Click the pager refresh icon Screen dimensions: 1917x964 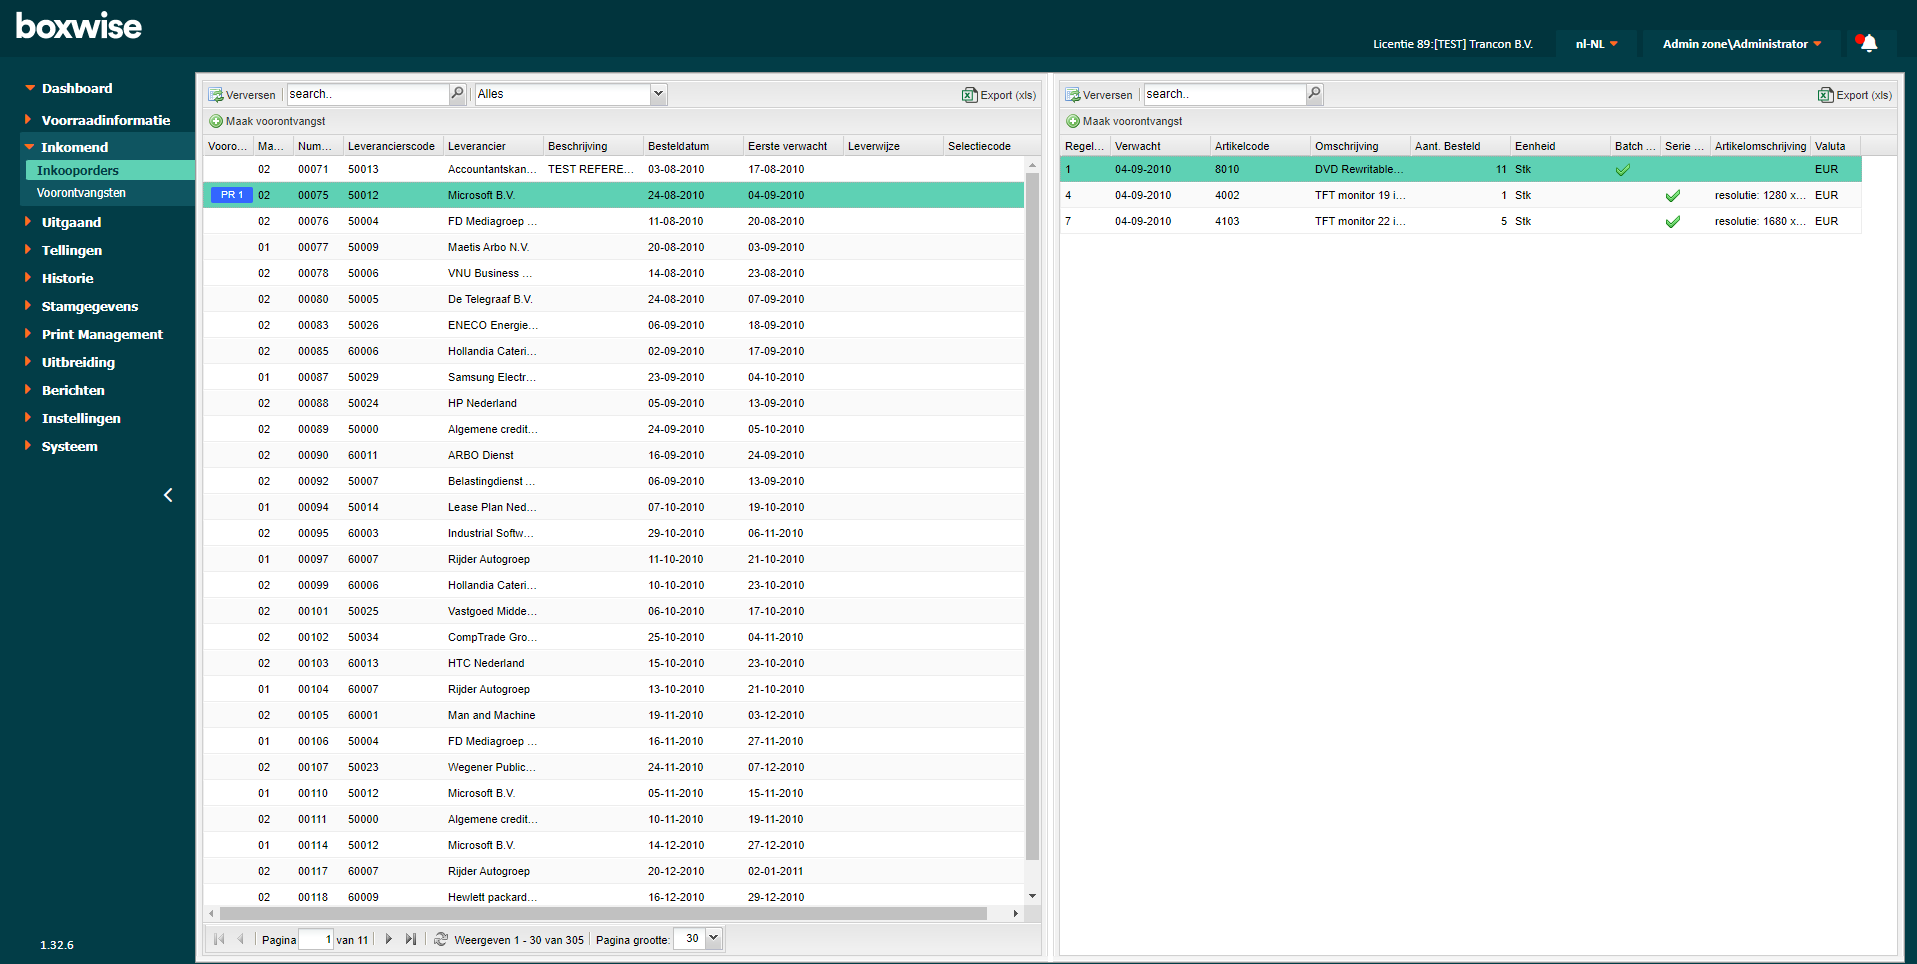[441, 939]
